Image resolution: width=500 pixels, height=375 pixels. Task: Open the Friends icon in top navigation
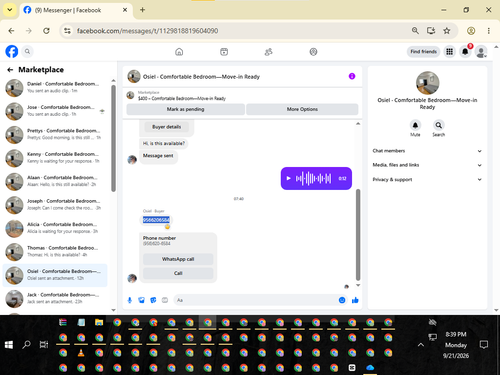coord(269,52)
